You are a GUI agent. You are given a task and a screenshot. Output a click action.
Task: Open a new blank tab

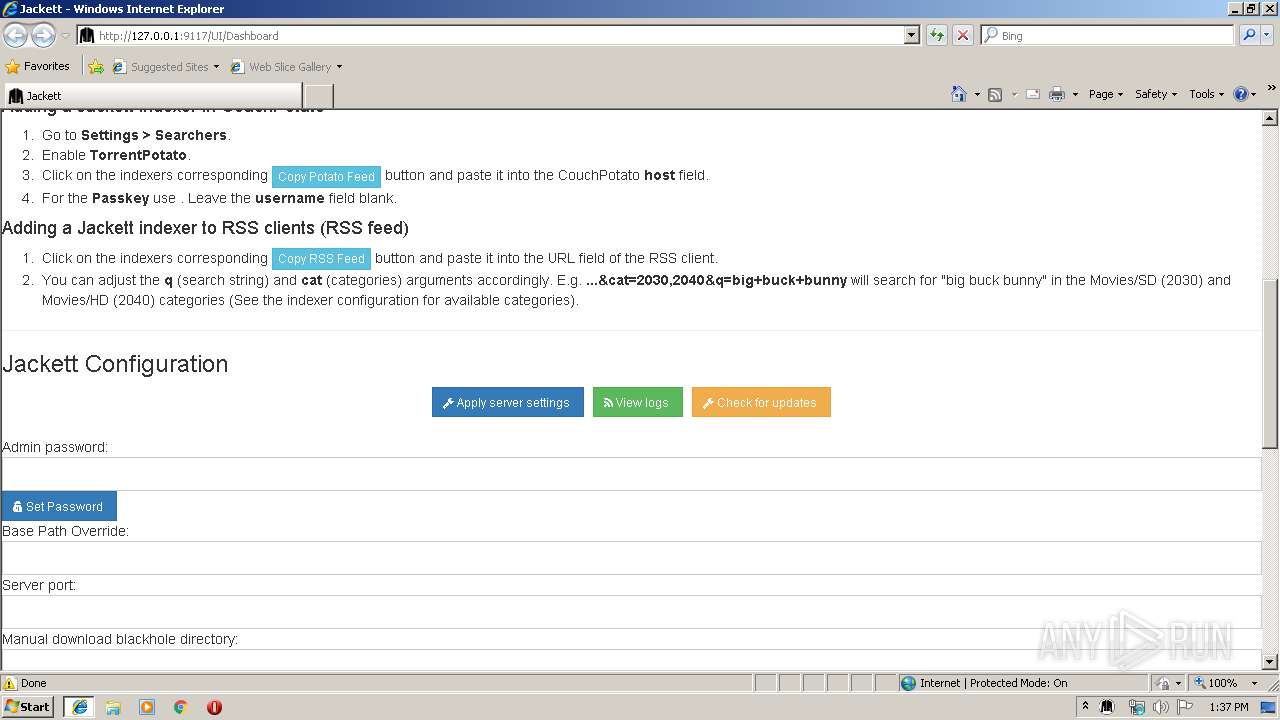tap(318, 96)
